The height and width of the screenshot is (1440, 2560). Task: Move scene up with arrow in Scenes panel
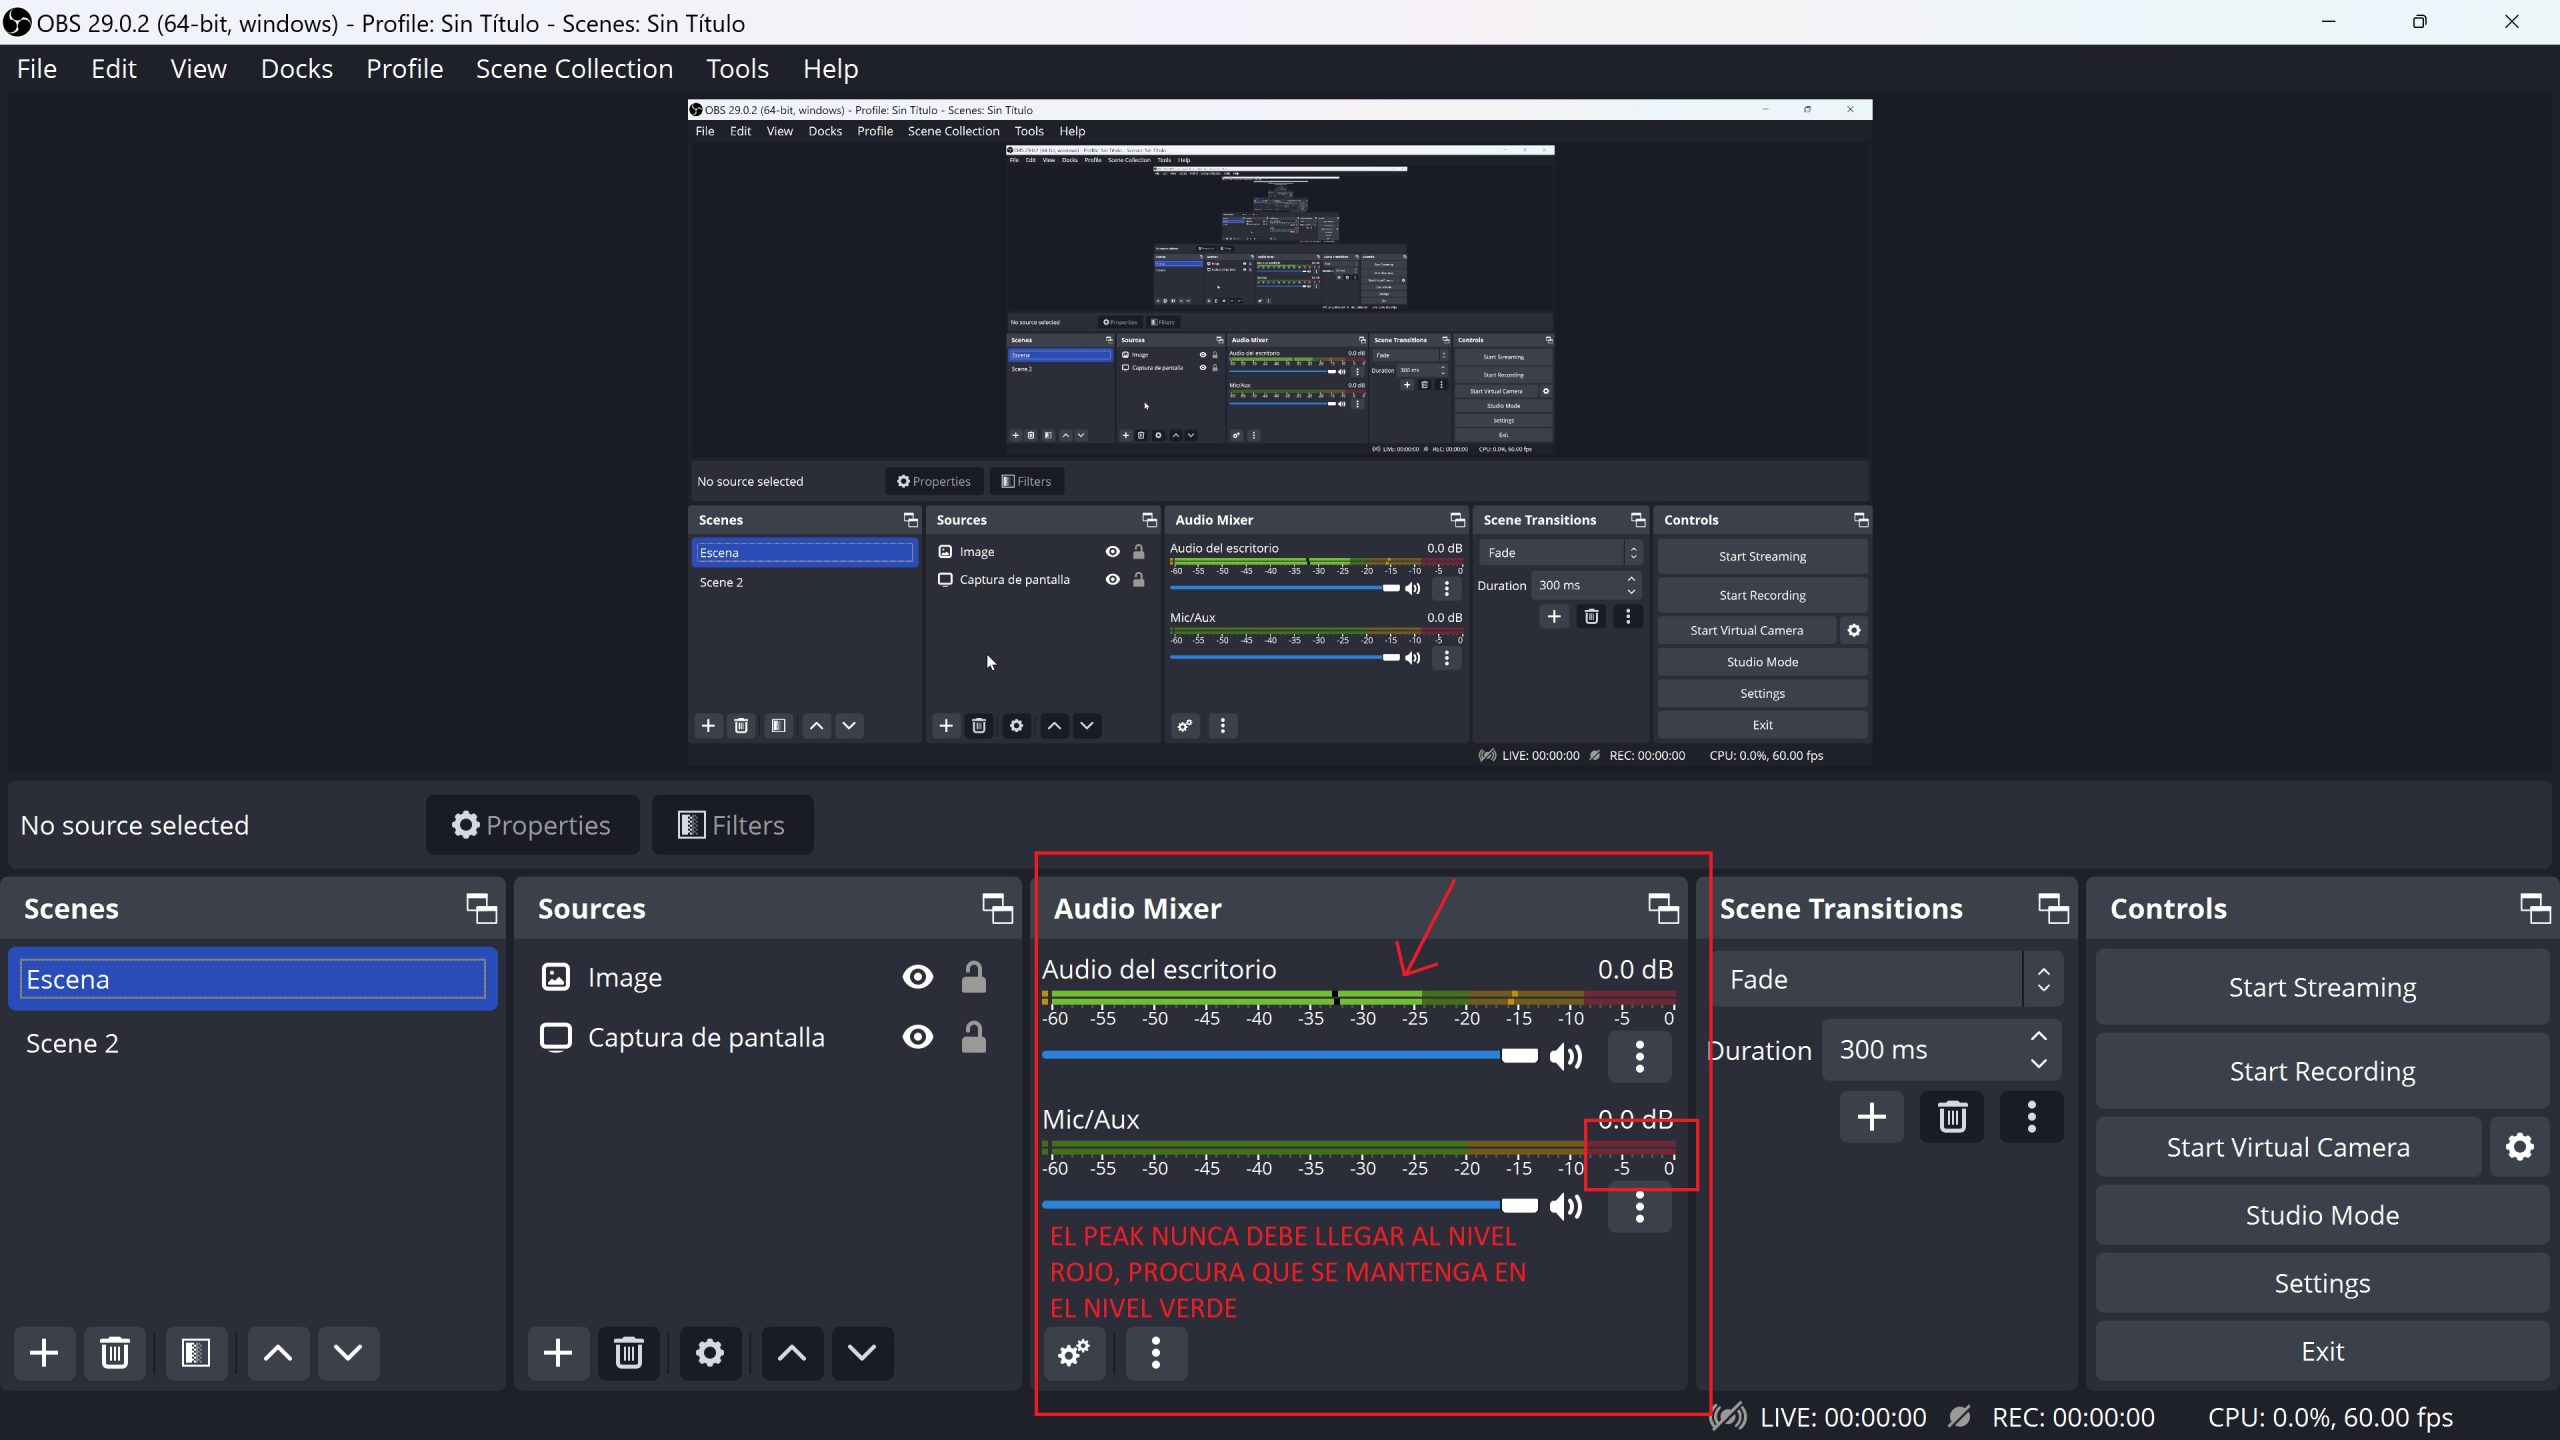[278, 1353]
